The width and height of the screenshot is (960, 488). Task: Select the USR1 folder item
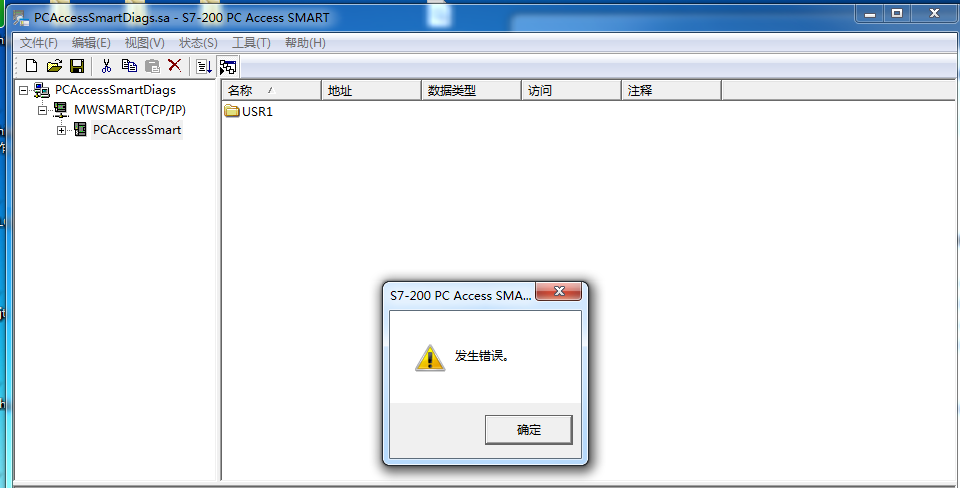(x=249, y=111)
